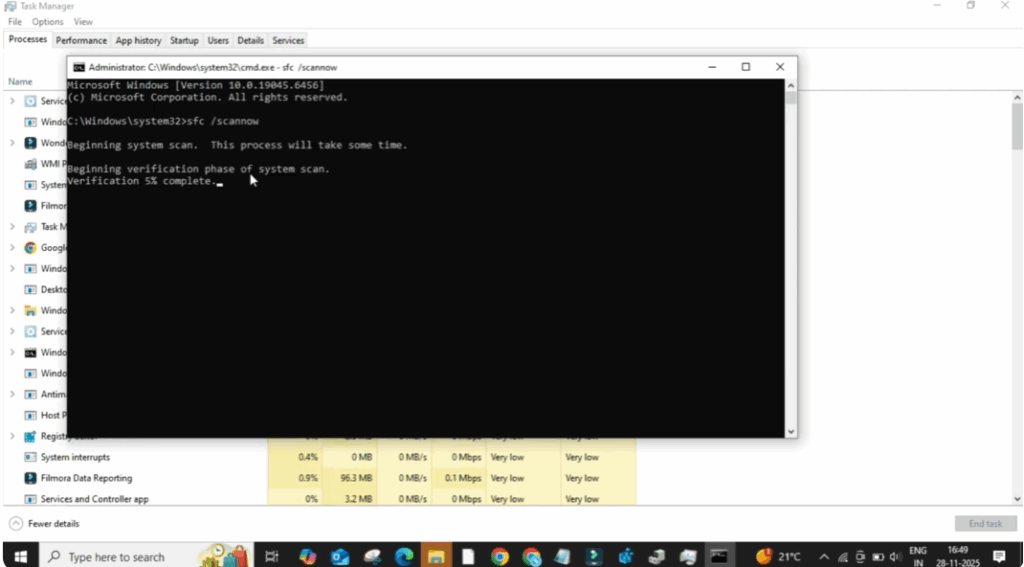Click the taskbar search box
Viewport: 1024px width, 567px height.
click(115, 556)
